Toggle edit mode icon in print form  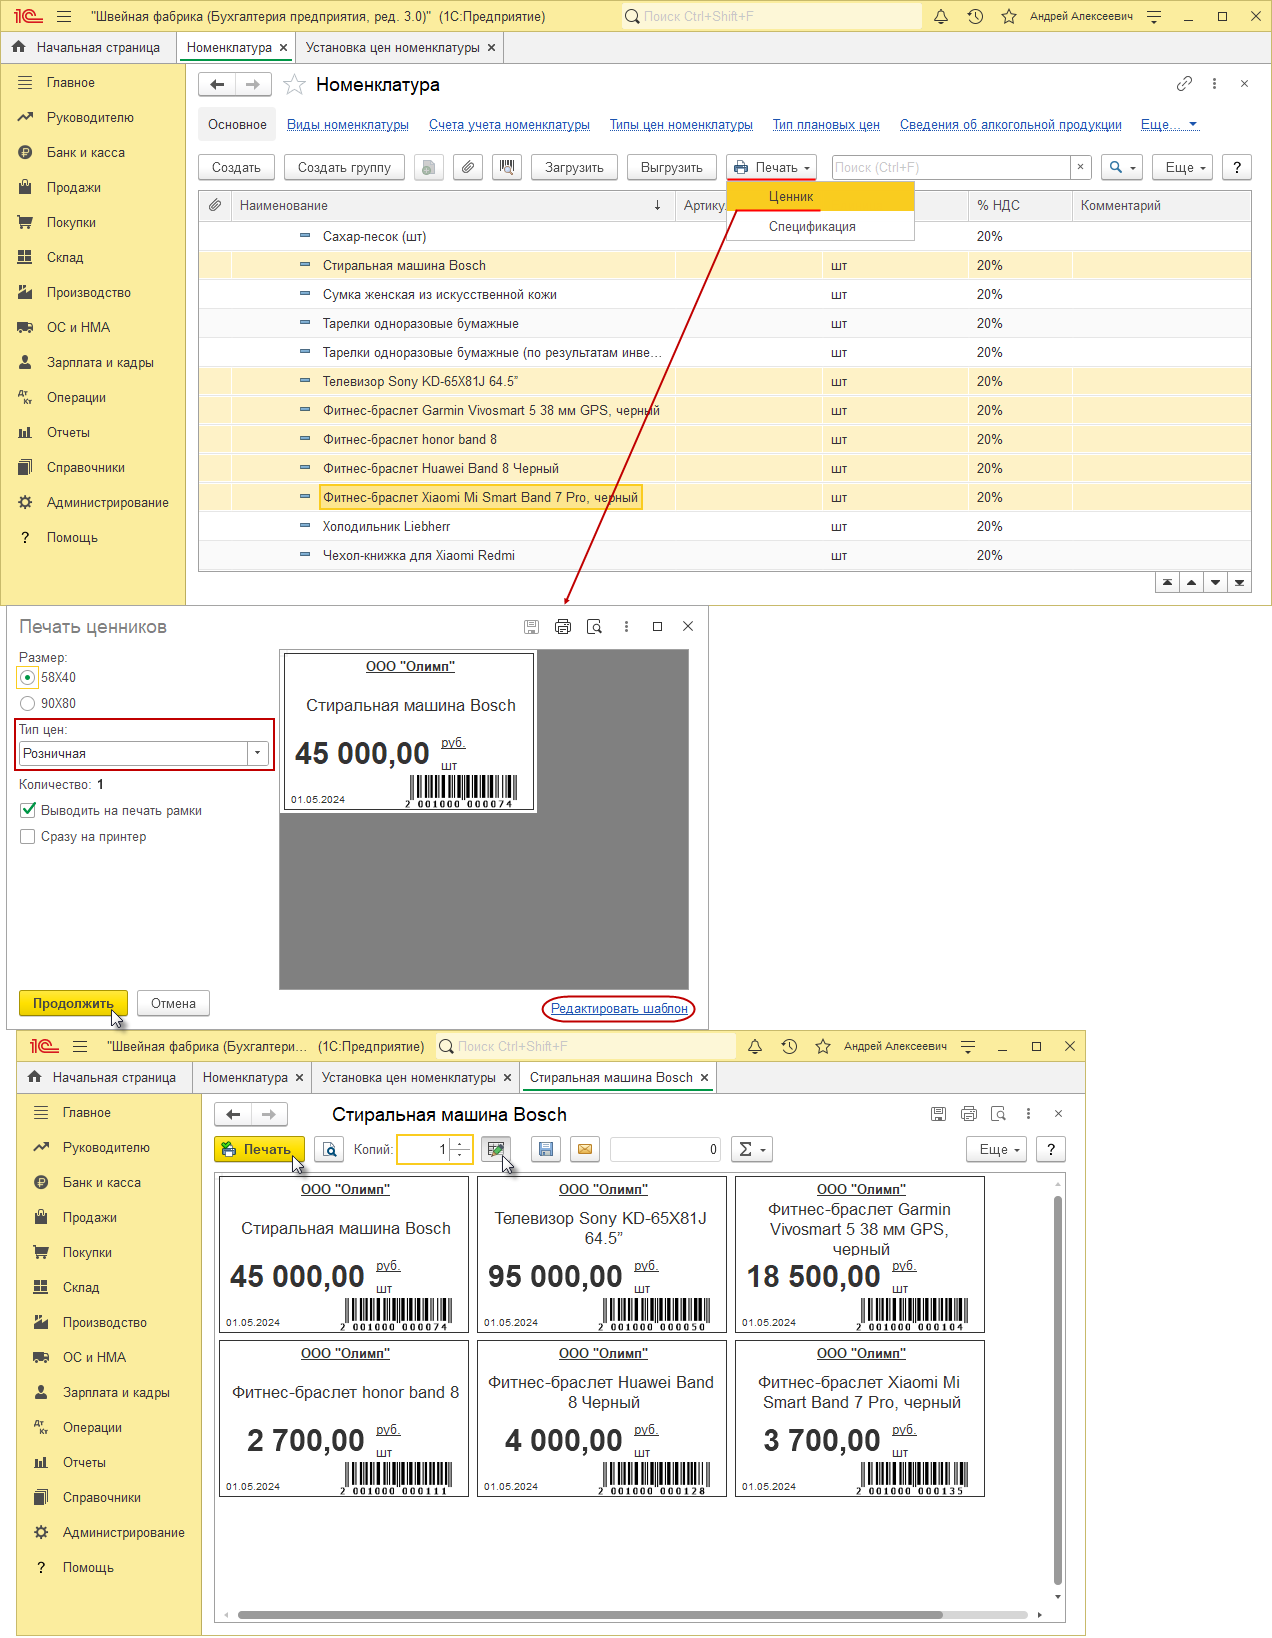pyautogui.click(x=496, y=1149)
